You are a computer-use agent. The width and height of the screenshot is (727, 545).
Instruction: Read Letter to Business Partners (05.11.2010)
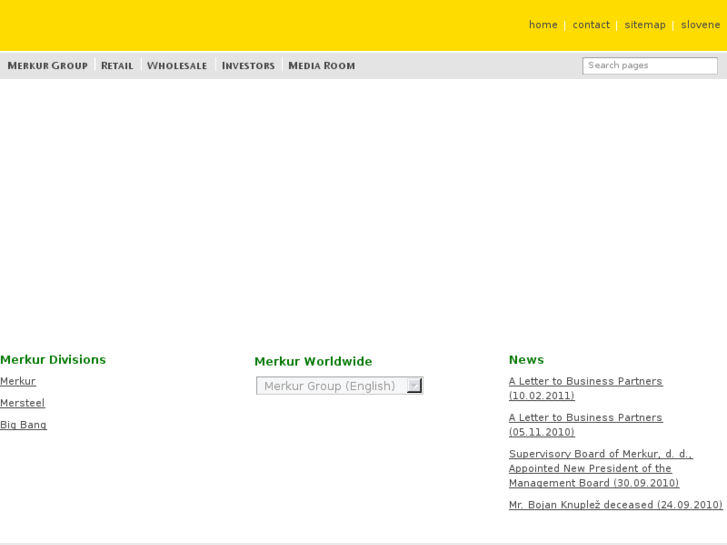pos(586,424)
